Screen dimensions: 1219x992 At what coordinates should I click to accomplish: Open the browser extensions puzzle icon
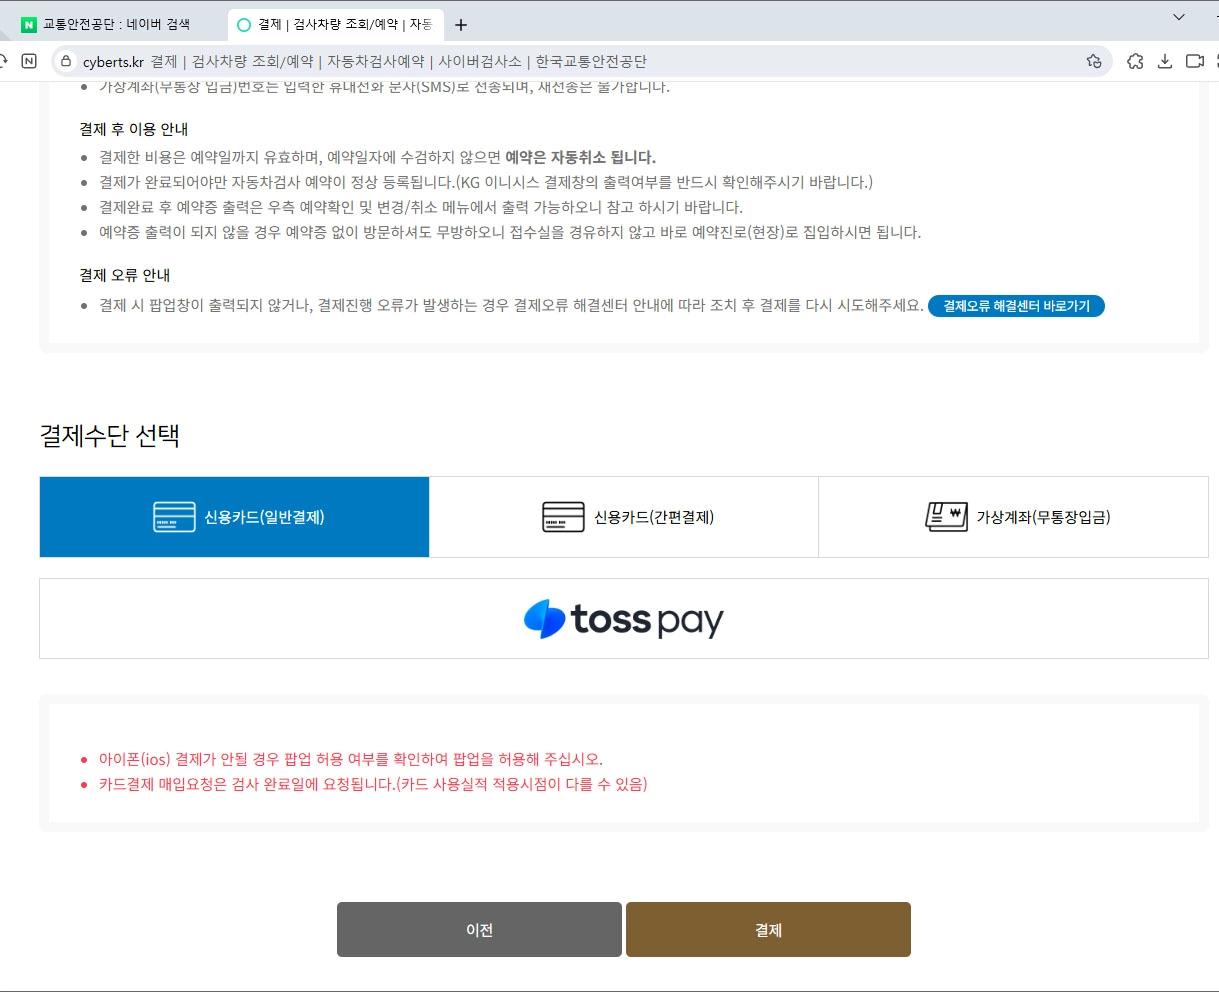1135,61
